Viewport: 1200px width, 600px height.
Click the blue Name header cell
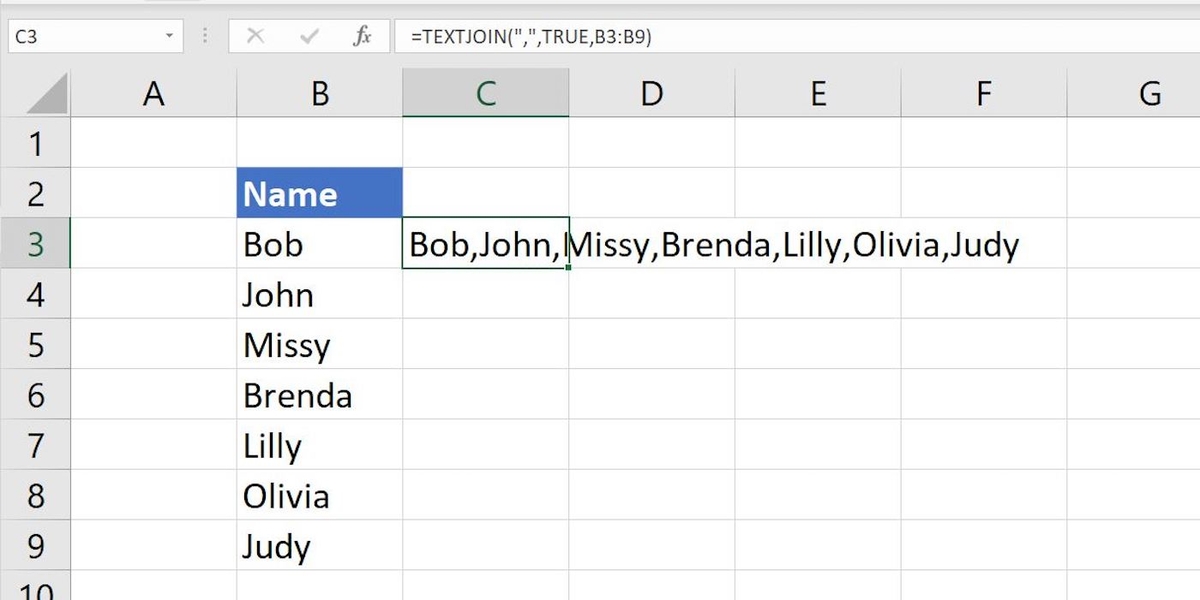319,194
